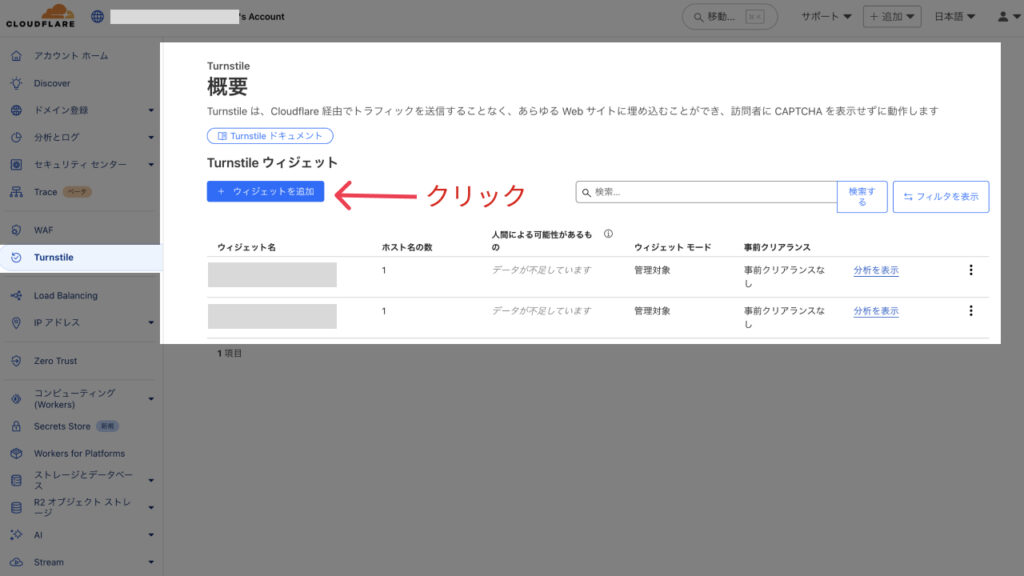Open WAF in the sidebar
The width and height of the screenshot is (1024, 576).
coord(44,230)
